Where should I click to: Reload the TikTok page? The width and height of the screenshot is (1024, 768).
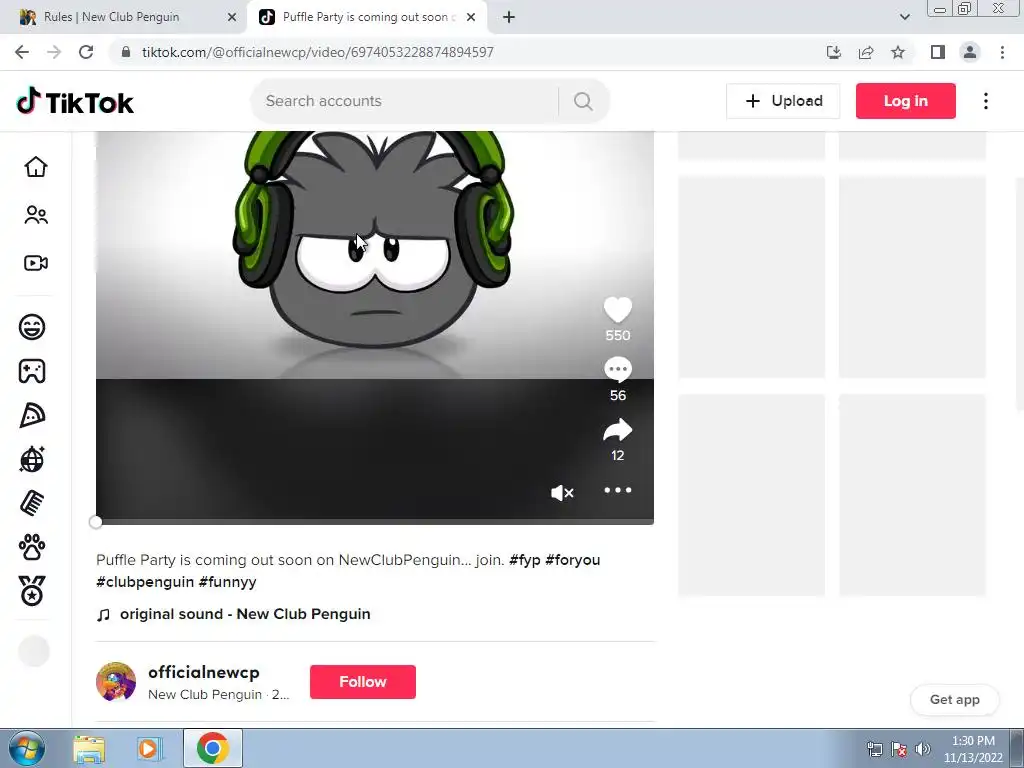tap(86, 52)
